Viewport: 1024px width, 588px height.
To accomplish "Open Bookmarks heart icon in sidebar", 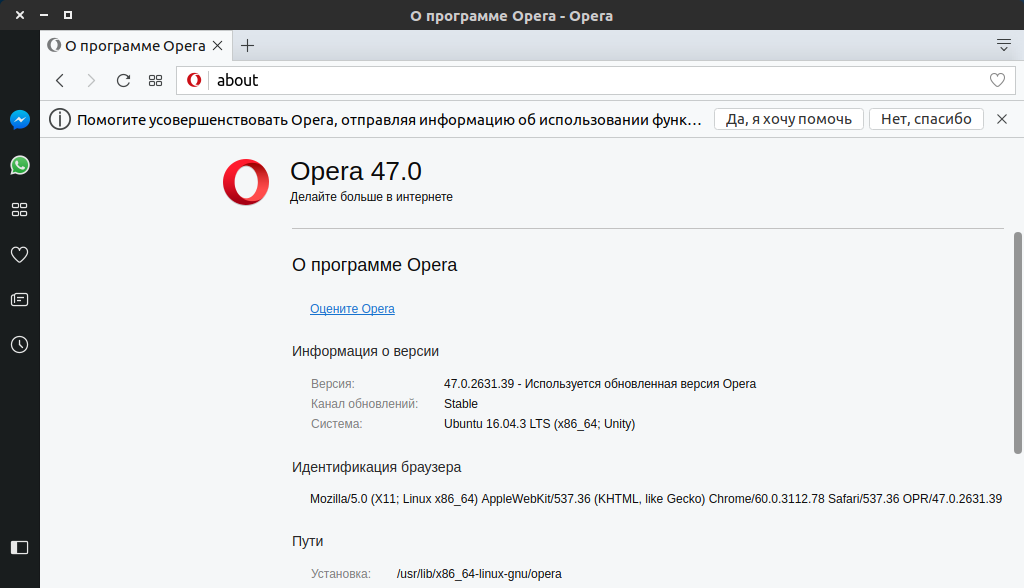I will click(x=20, y=254).
